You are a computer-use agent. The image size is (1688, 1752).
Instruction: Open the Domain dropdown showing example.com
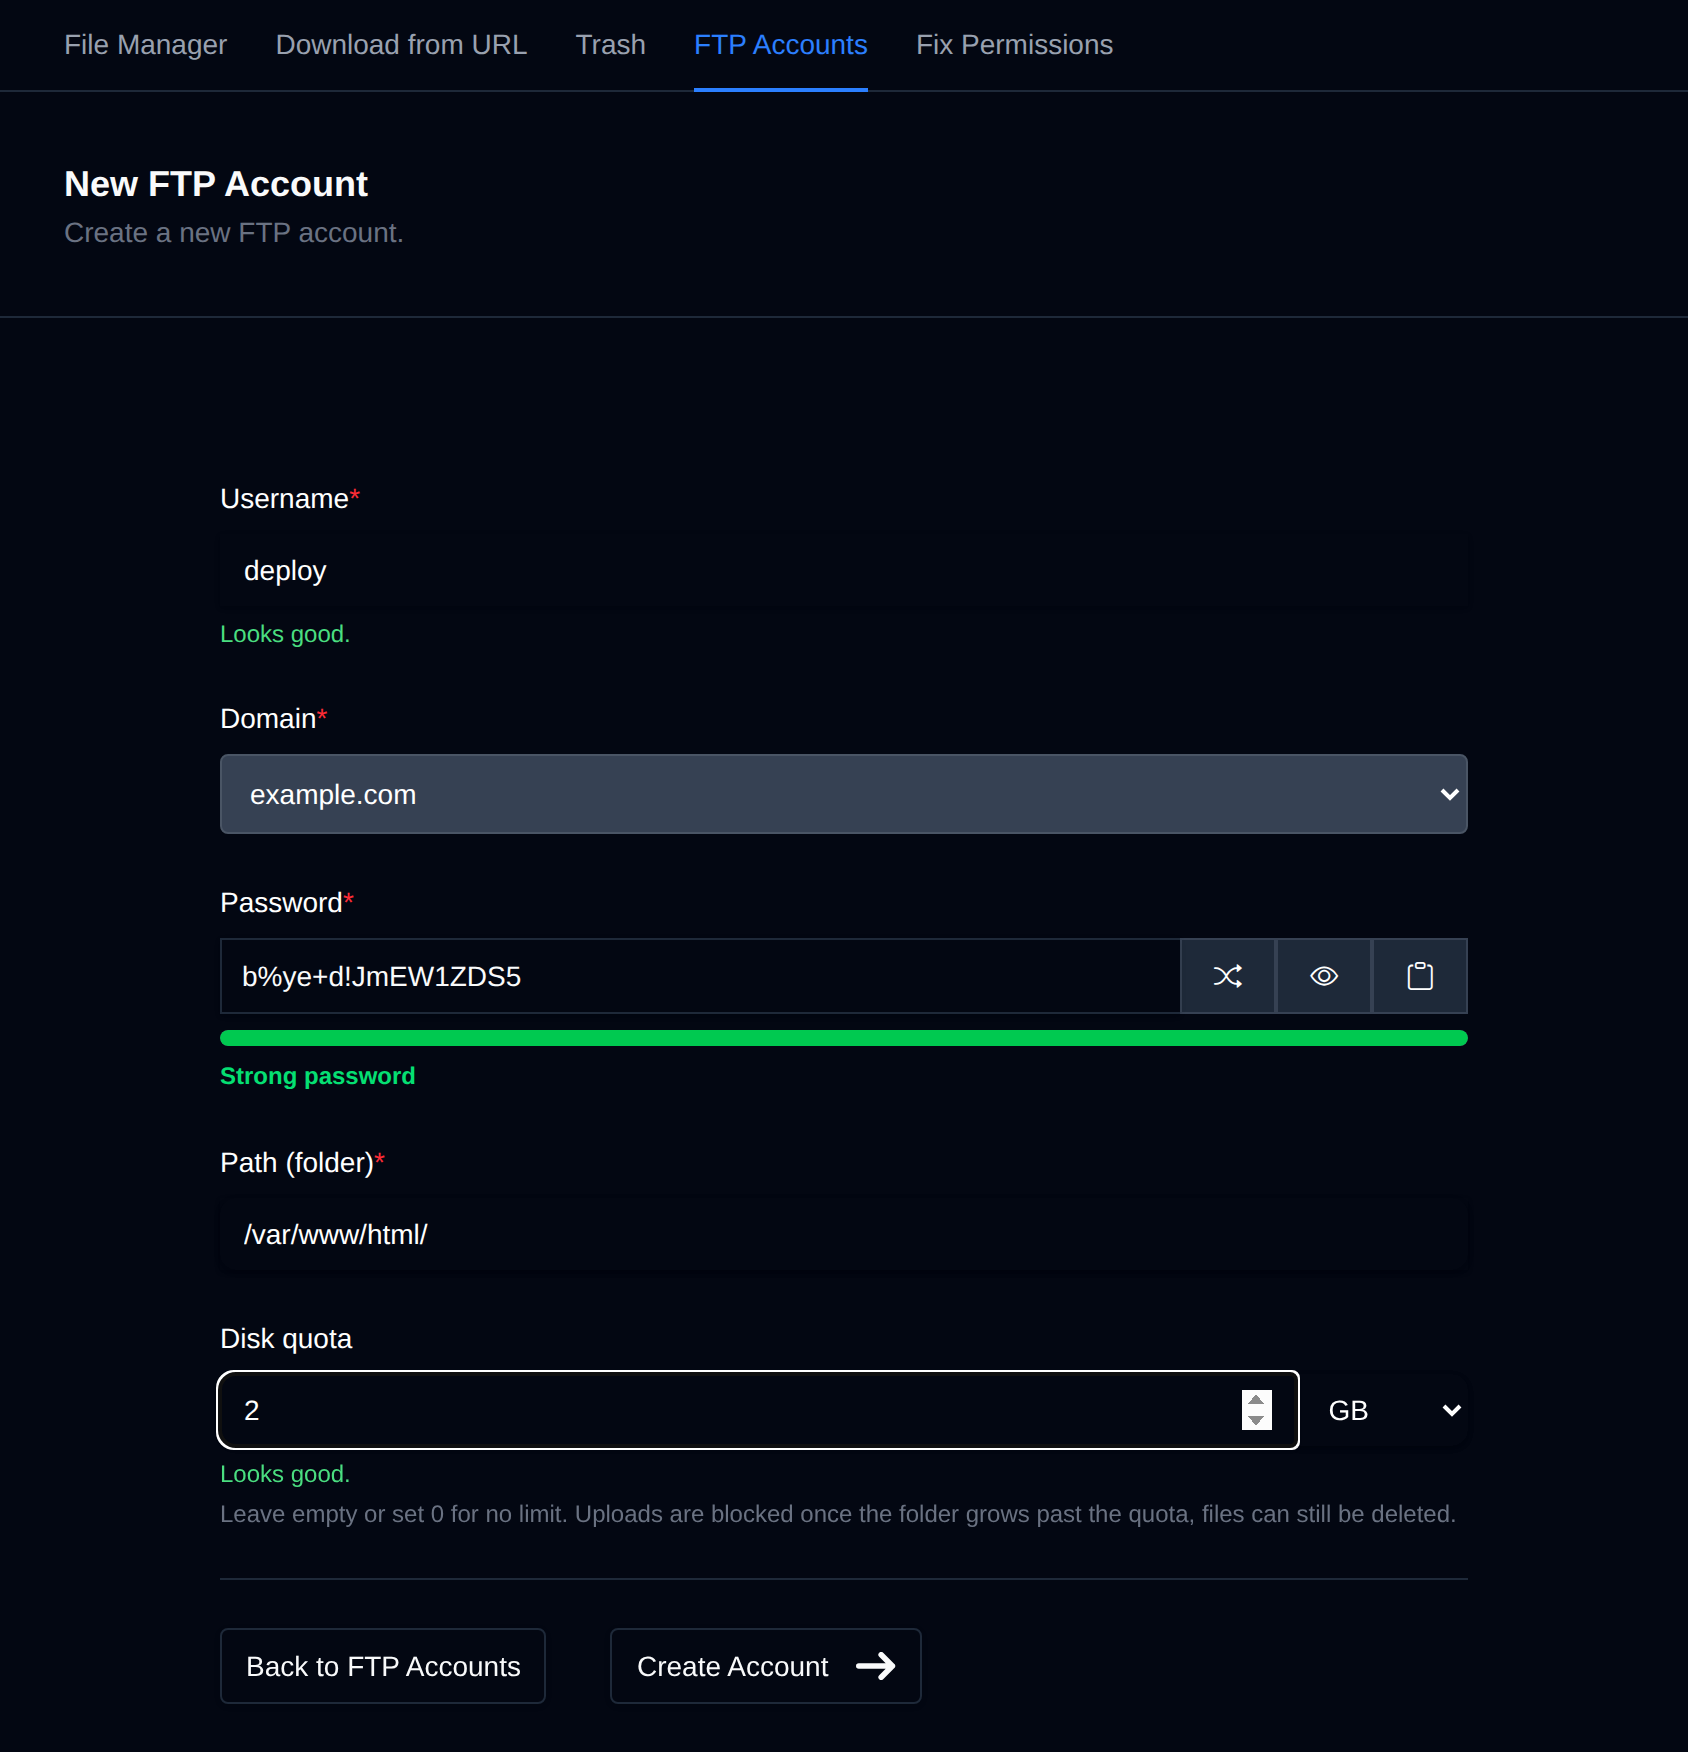pos(844,794)
